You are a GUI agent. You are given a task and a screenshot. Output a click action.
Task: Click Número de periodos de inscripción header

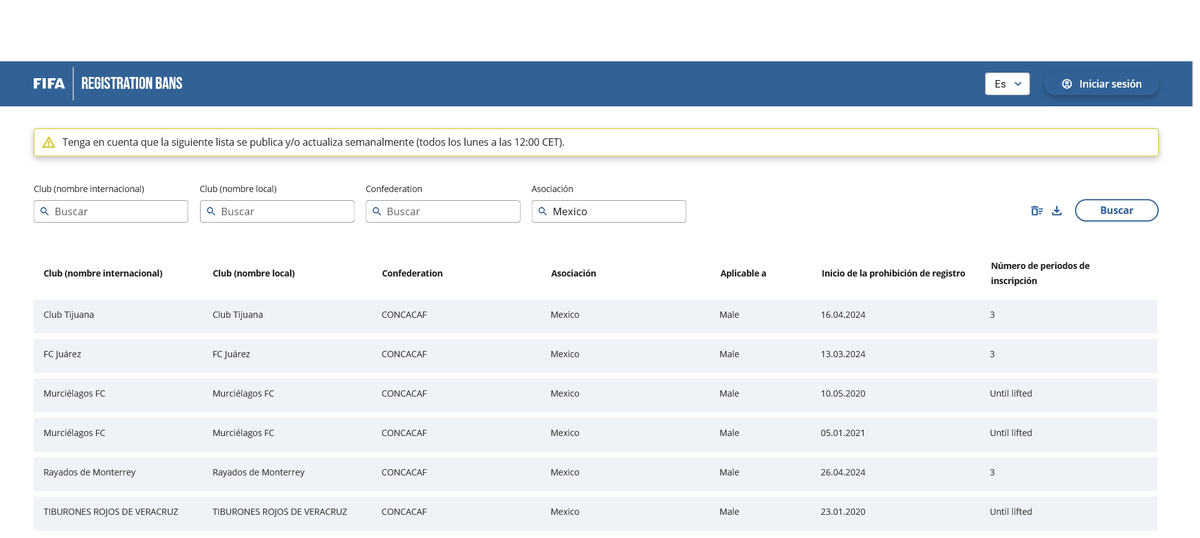point(1040,273)
